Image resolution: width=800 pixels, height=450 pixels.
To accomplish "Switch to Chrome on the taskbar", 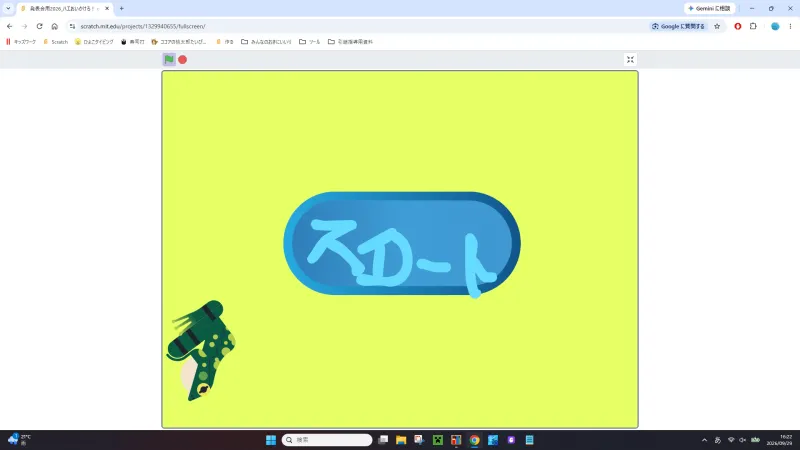I will point(474,440).
